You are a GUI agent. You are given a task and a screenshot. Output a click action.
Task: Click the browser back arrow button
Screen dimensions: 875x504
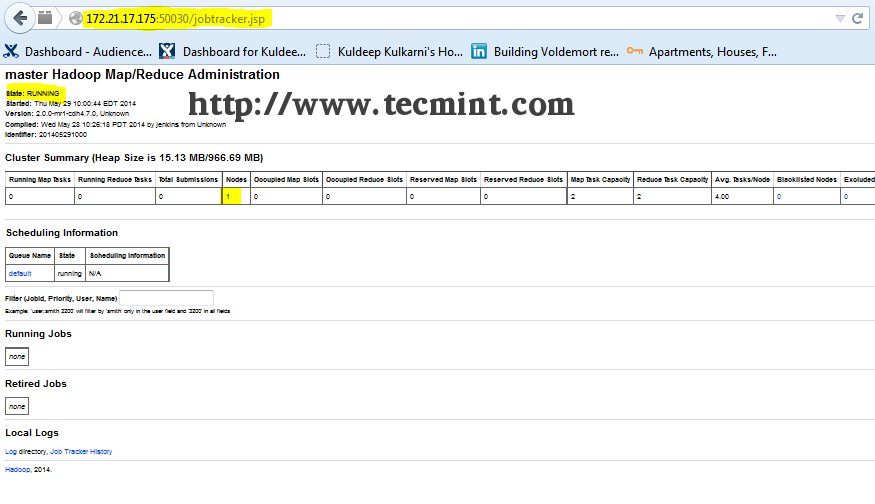(20, 18)
